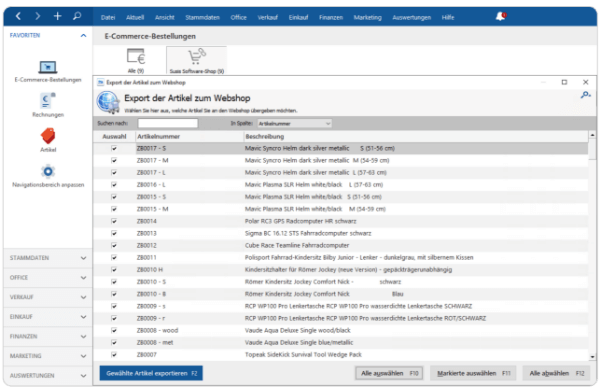
Task: Select row Polar RC3 GPS Radcomputer HR schwarz
Action: click(x=341, y=221)
